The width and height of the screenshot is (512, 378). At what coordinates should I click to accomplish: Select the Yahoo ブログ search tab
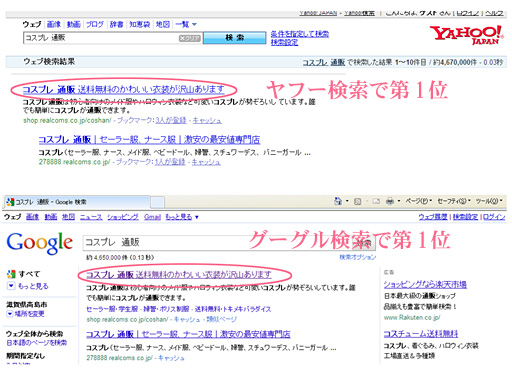coord(95,24)
